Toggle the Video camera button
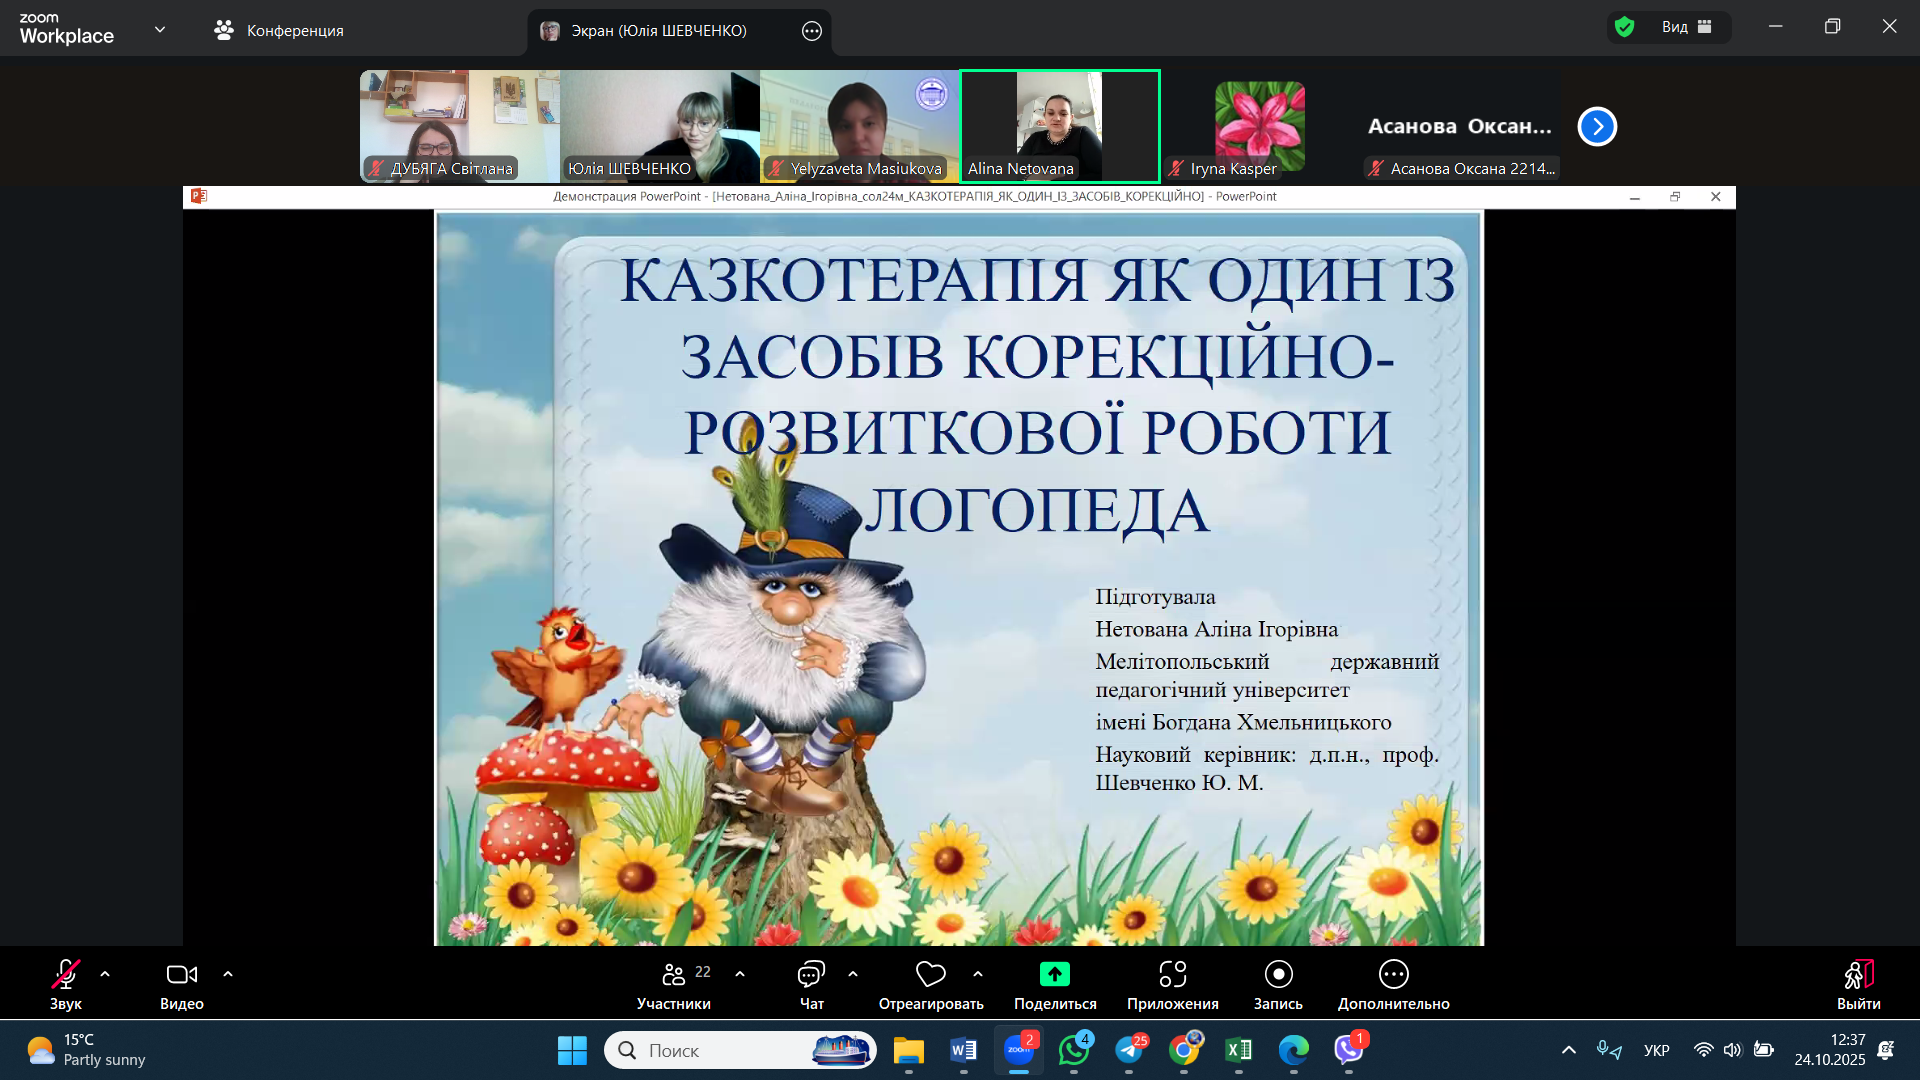 (x=181, y=974)
